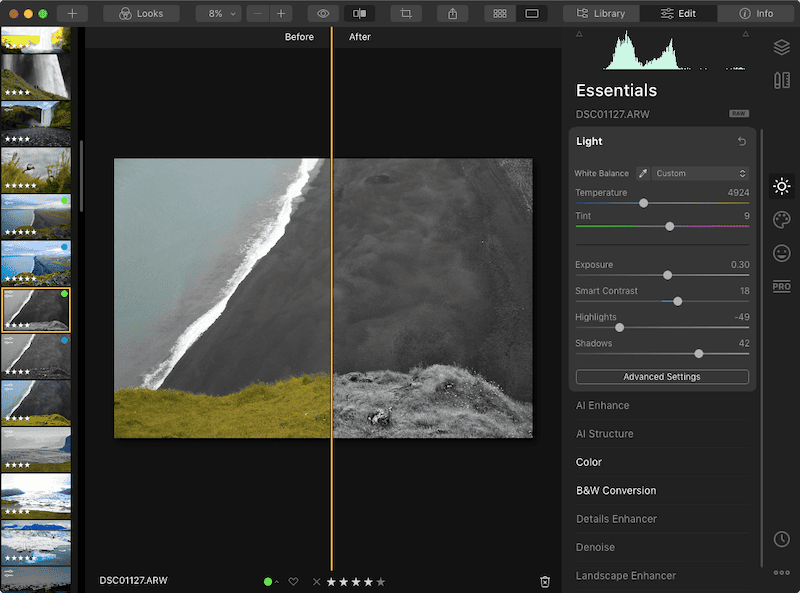Open the White Balance Custom dropdown
The width and height of the screenshot is (800, 593).
coord(700,173)
